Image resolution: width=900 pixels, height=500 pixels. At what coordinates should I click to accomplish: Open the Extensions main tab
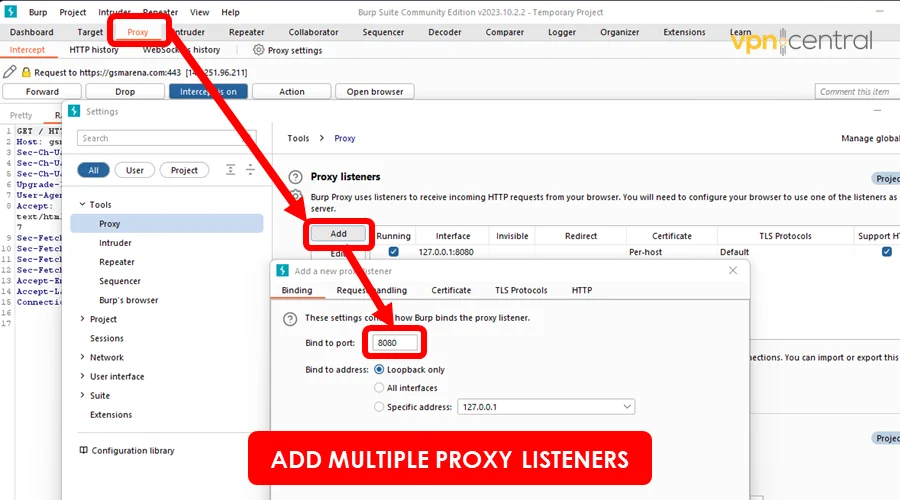684,32
